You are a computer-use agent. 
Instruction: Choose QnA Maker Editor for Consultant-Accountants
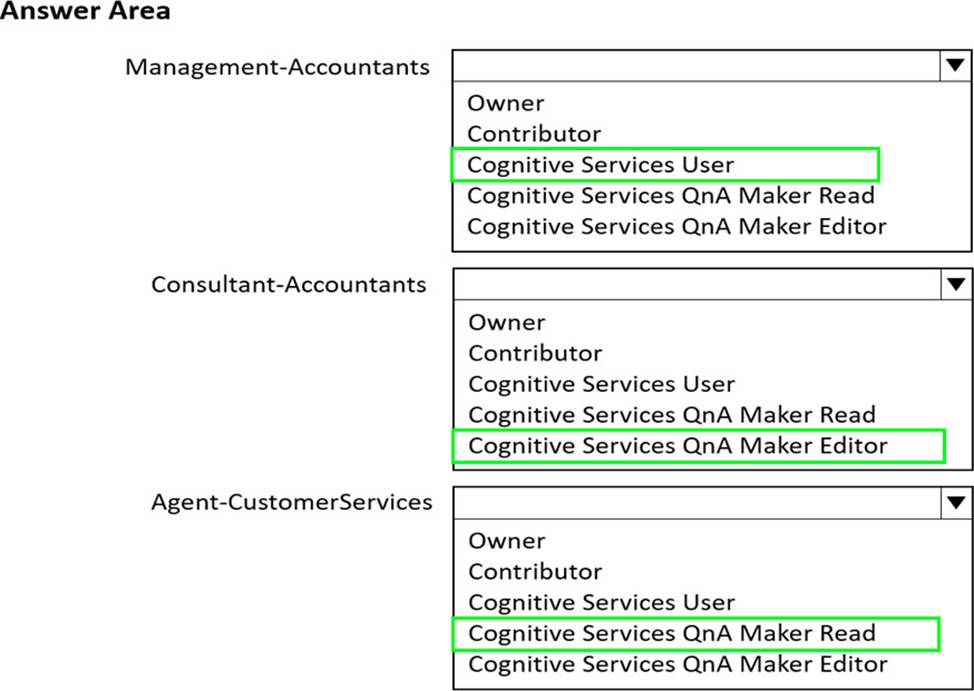click(x=676, y=446)
